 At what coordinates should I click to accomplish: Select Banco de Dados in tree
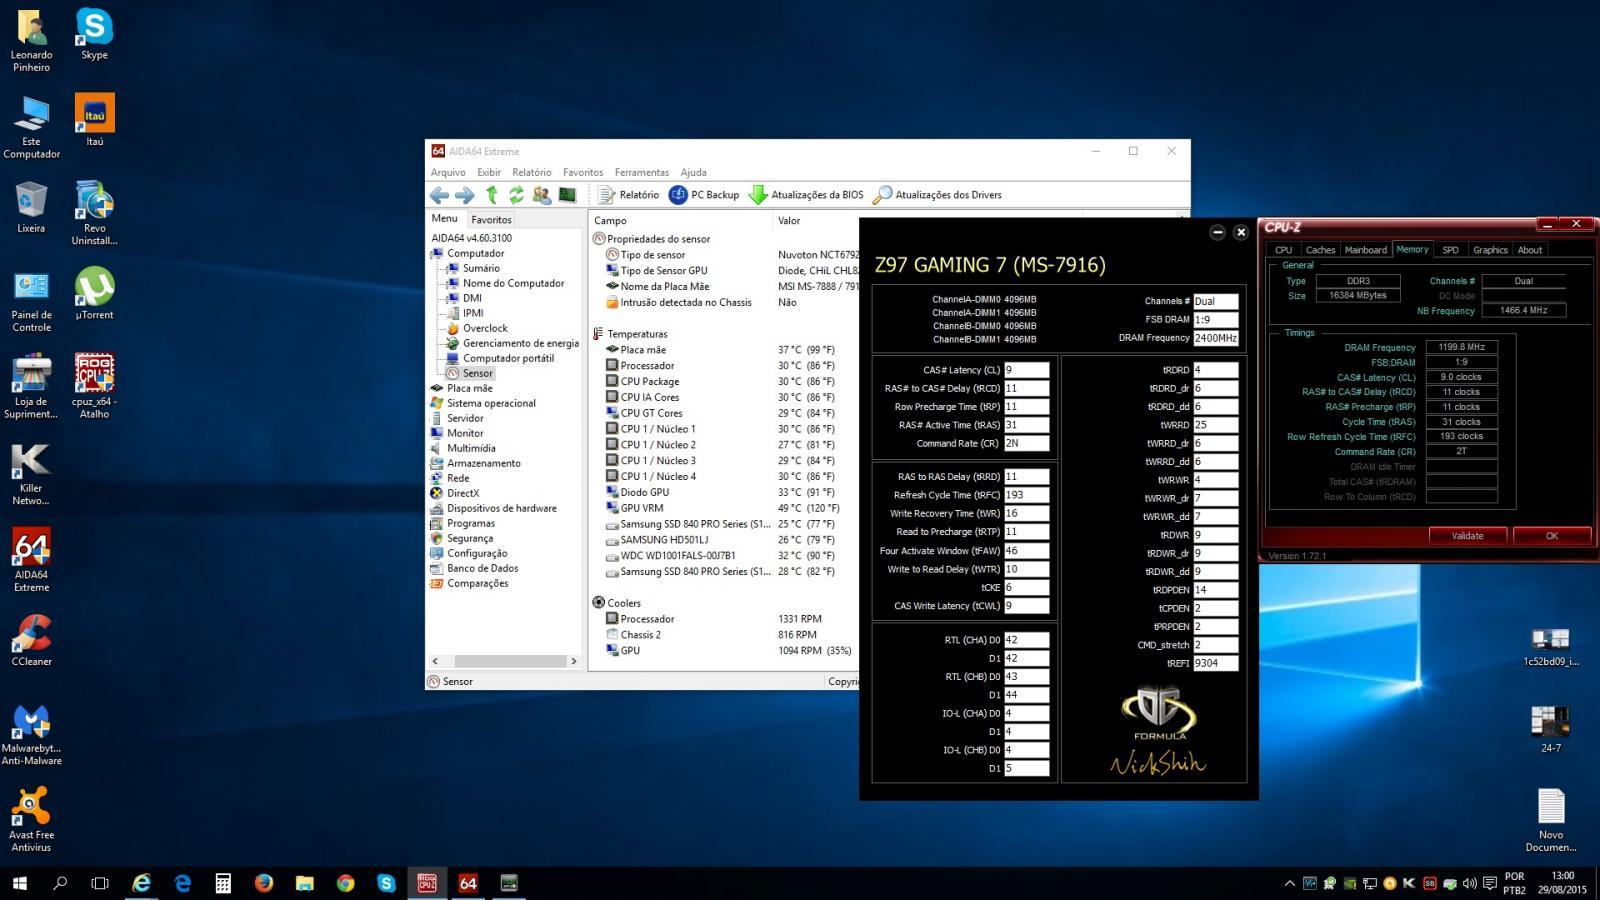[x=482, y=568]
